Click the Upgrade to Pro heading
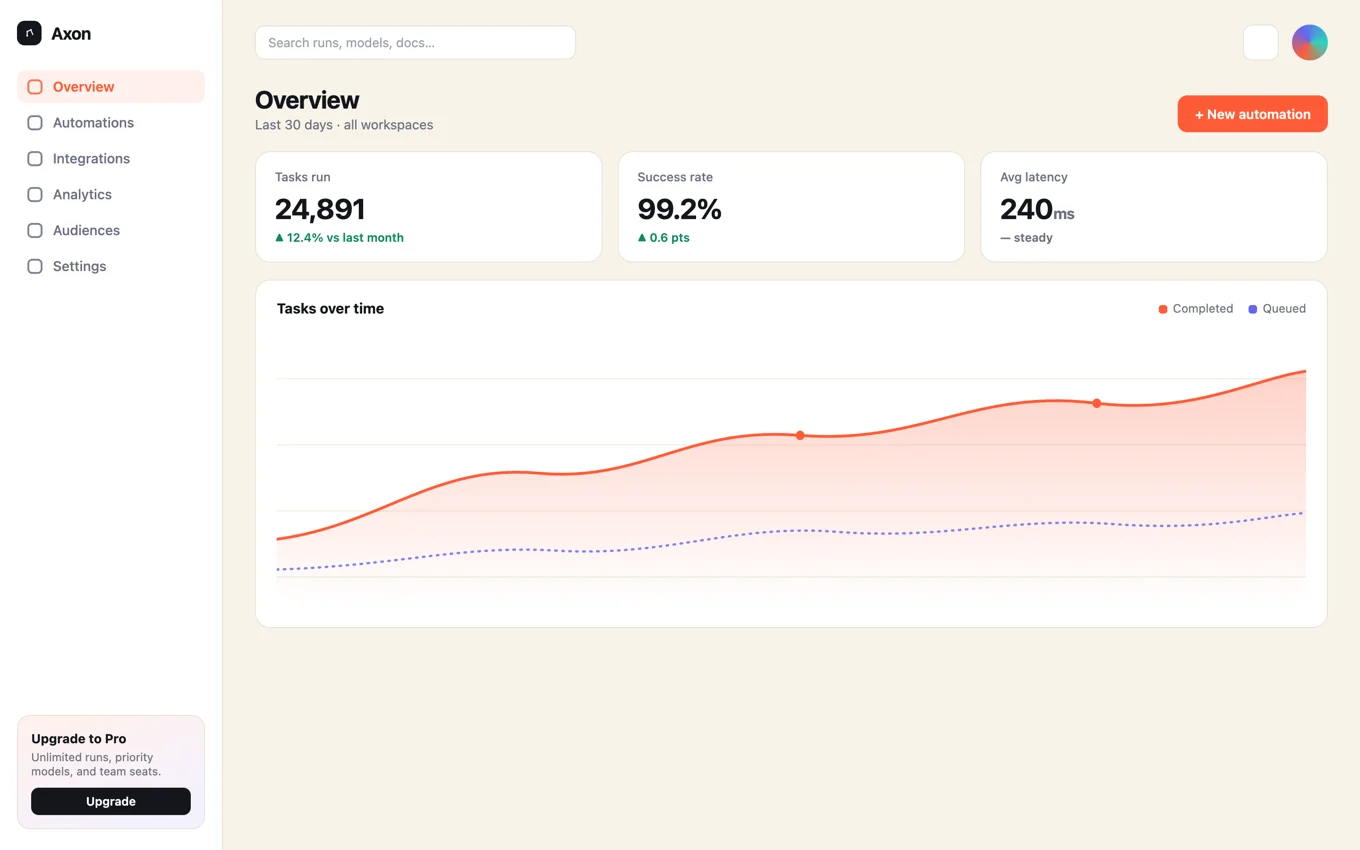 tap(78, 739)
